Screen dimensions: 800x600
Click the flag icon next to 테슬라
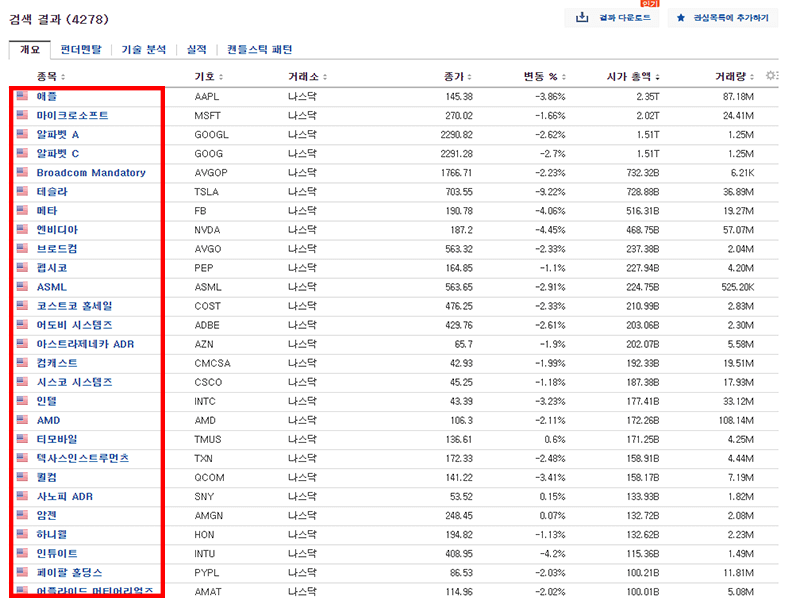[22, 191]
